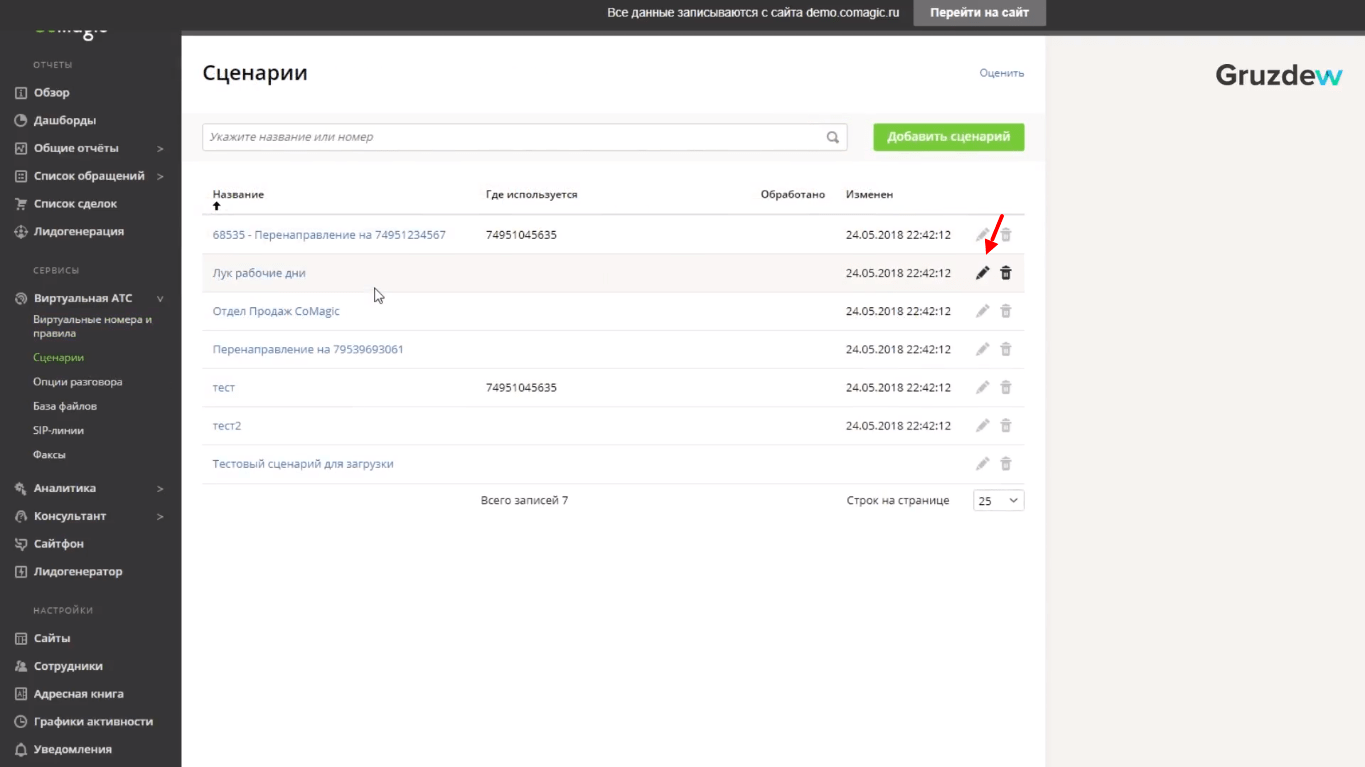Click the Аналитика sidebar icon
The image size is (1365, 767).
21,489
